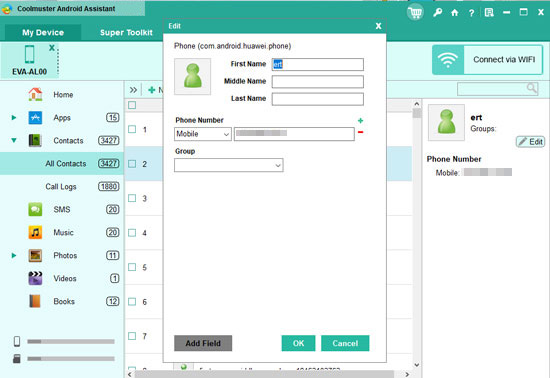Expand the Apps tree arrow
The width and height of the screenshot is (550, 378).
(x=14, y=117)
